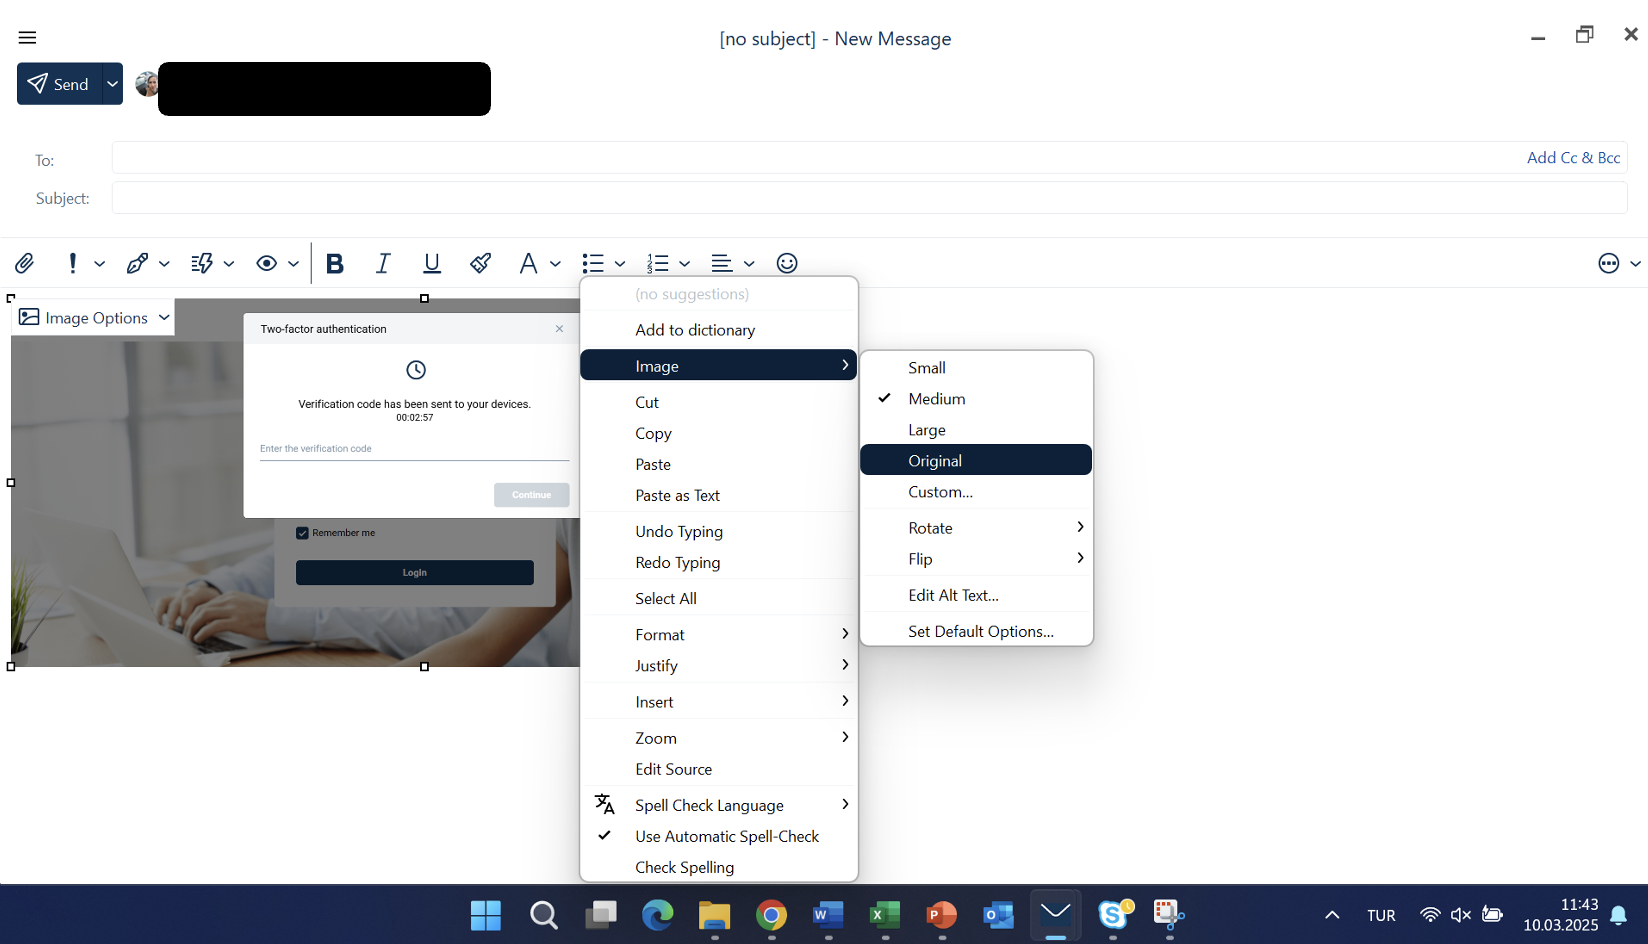
Task: Set image size to Medium
Action: click(976, 398)
